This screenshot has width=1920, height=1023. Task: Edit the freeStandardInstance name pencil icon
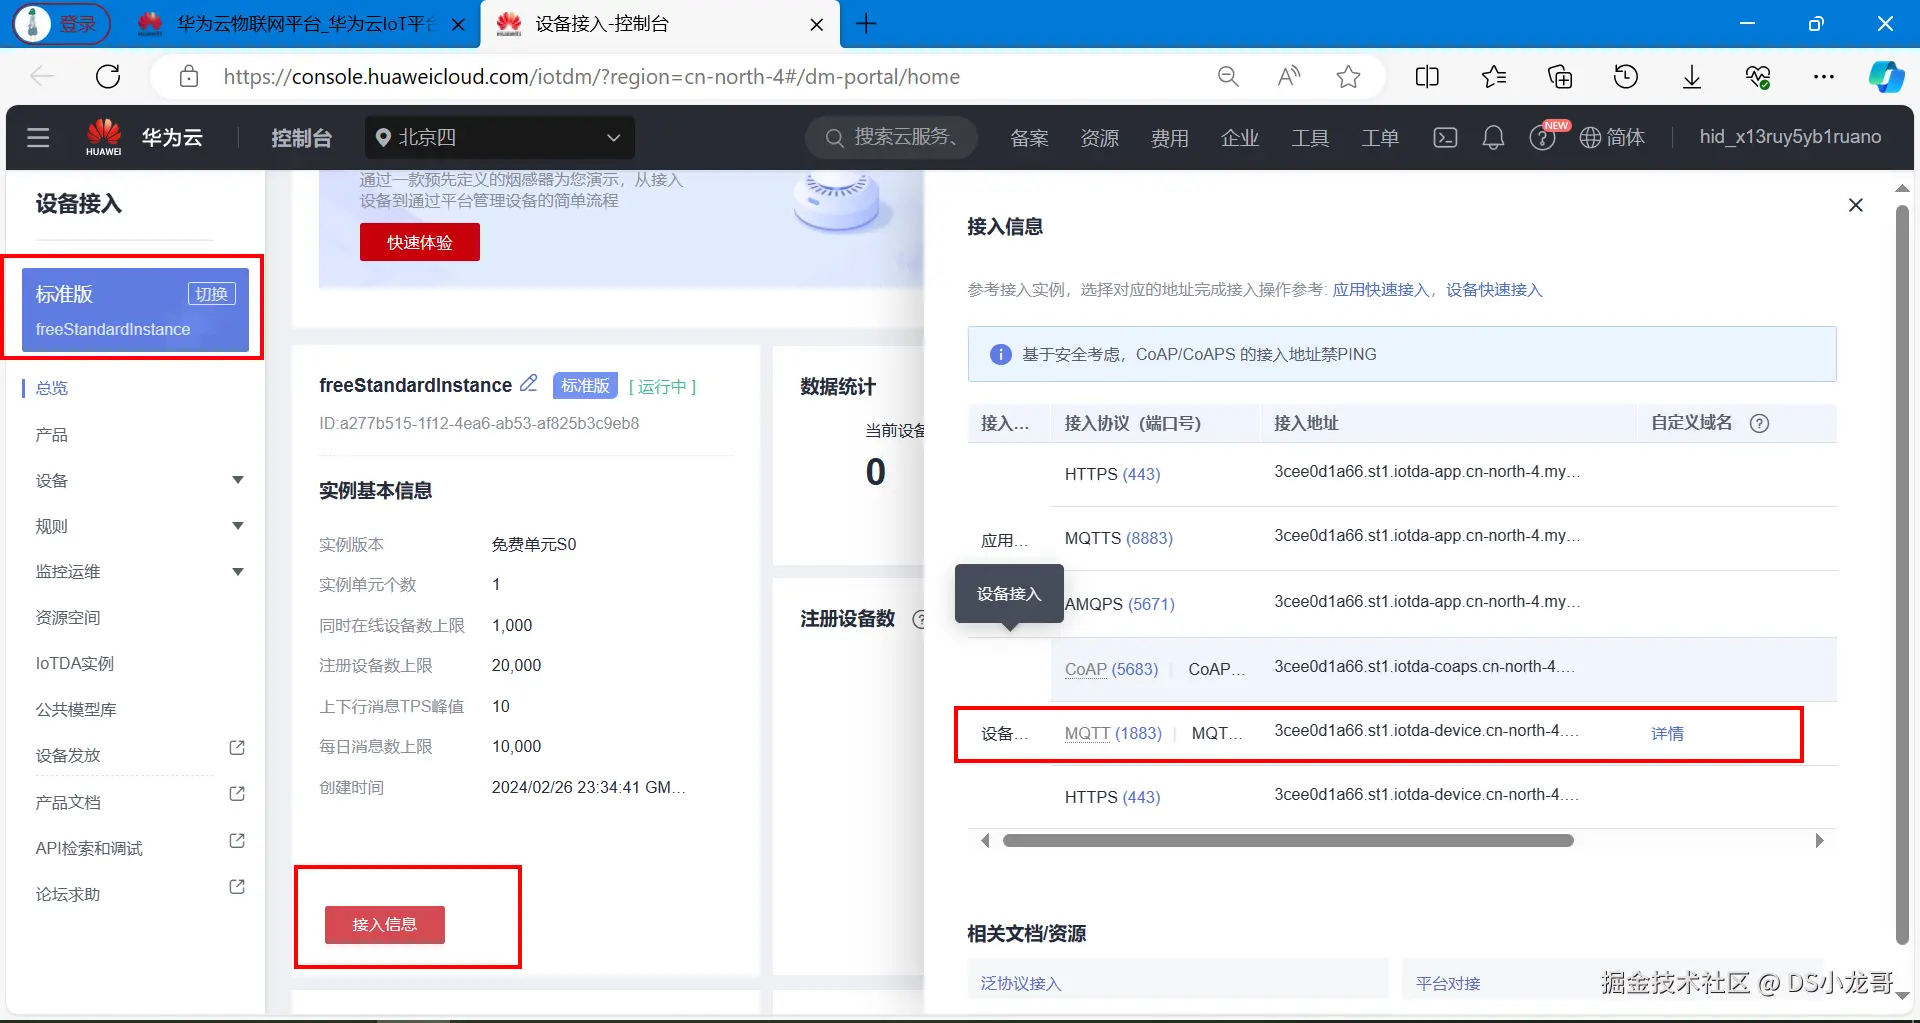(x=529, y=383)
